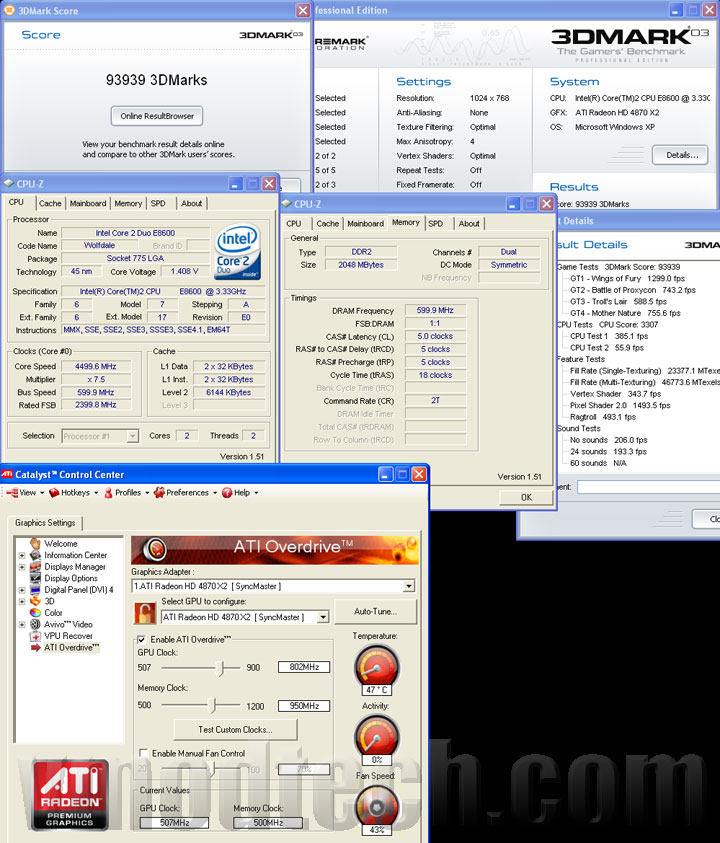This screenshot has width=720, height=843.
Task: Select the 24 sounds result row
Action: 608,452
